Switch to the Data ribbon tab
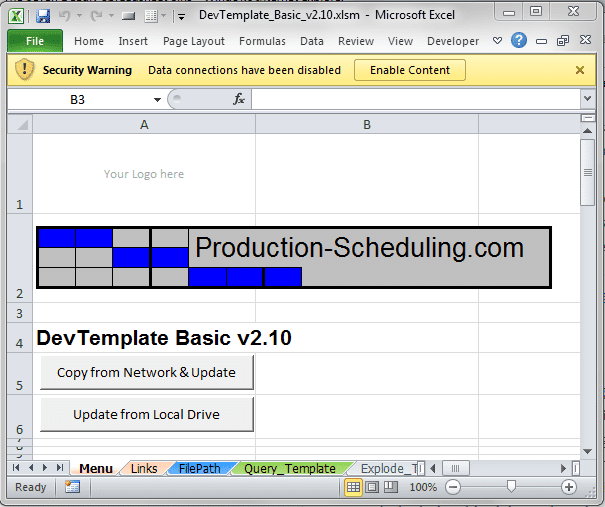 pos(312,41)
